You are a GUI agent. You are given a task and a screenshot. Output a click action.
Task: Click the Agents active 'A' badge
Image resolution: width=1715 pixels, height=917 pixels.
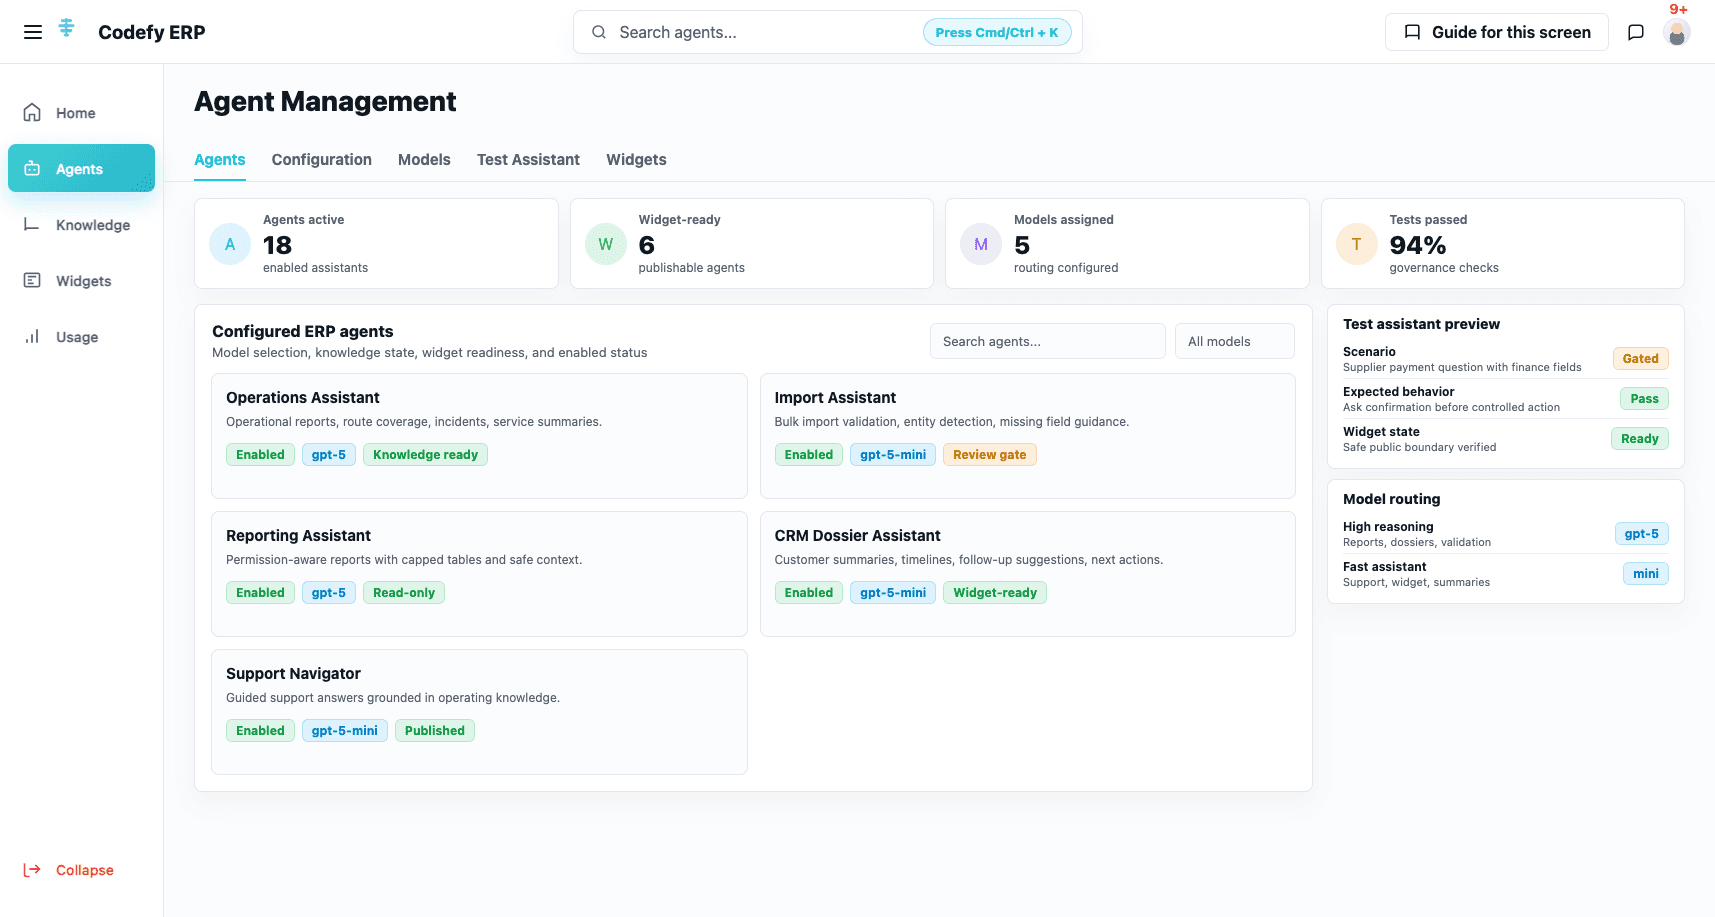(230, 244)
